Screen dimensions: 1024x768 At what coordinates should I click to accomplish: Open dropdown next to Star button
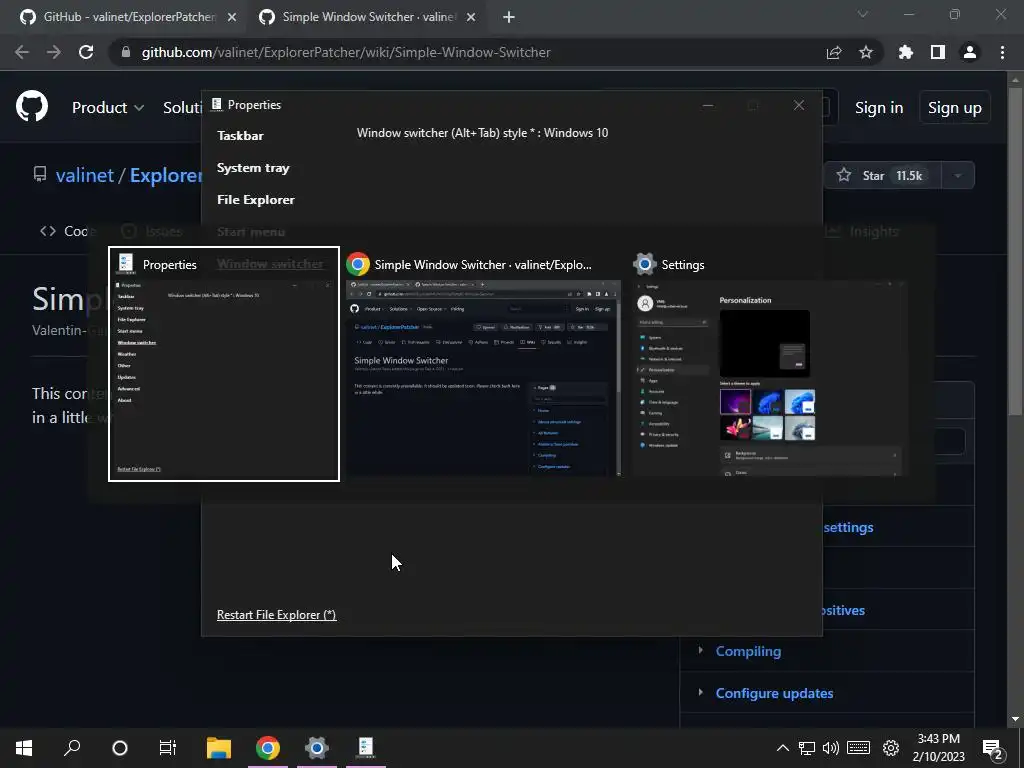(958, 175)
